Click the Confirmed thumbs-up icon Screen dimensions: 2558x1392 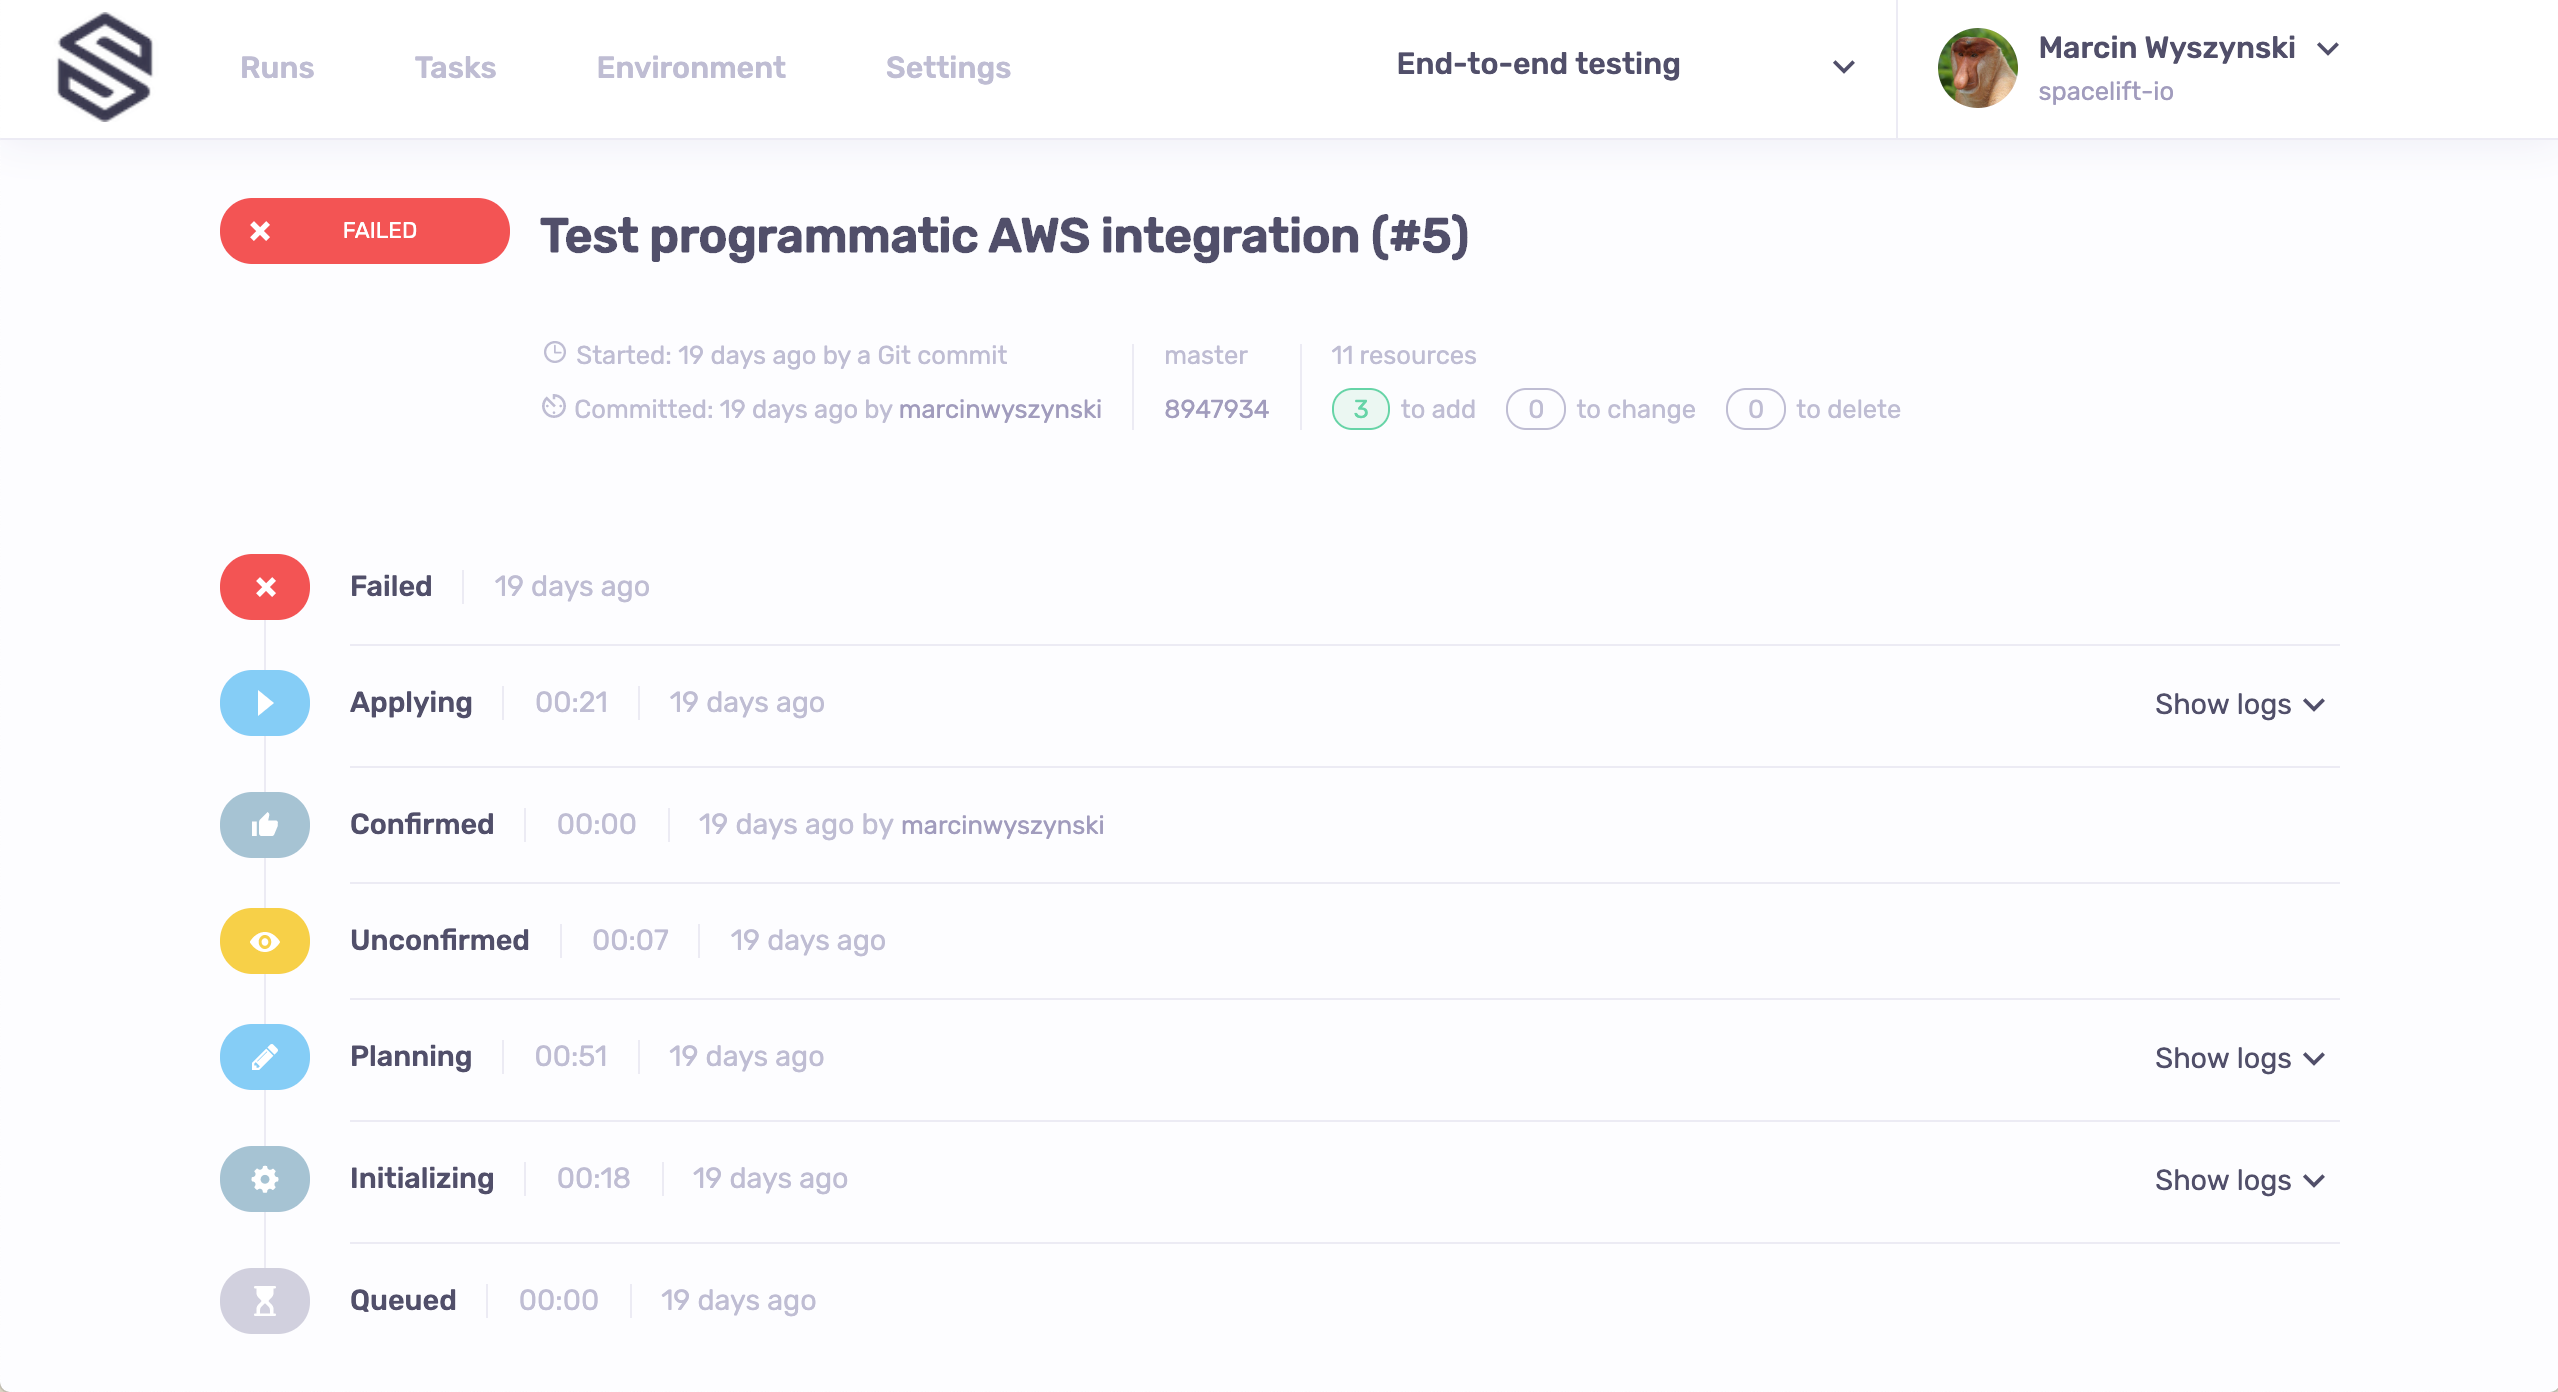(x=265, y=825)
